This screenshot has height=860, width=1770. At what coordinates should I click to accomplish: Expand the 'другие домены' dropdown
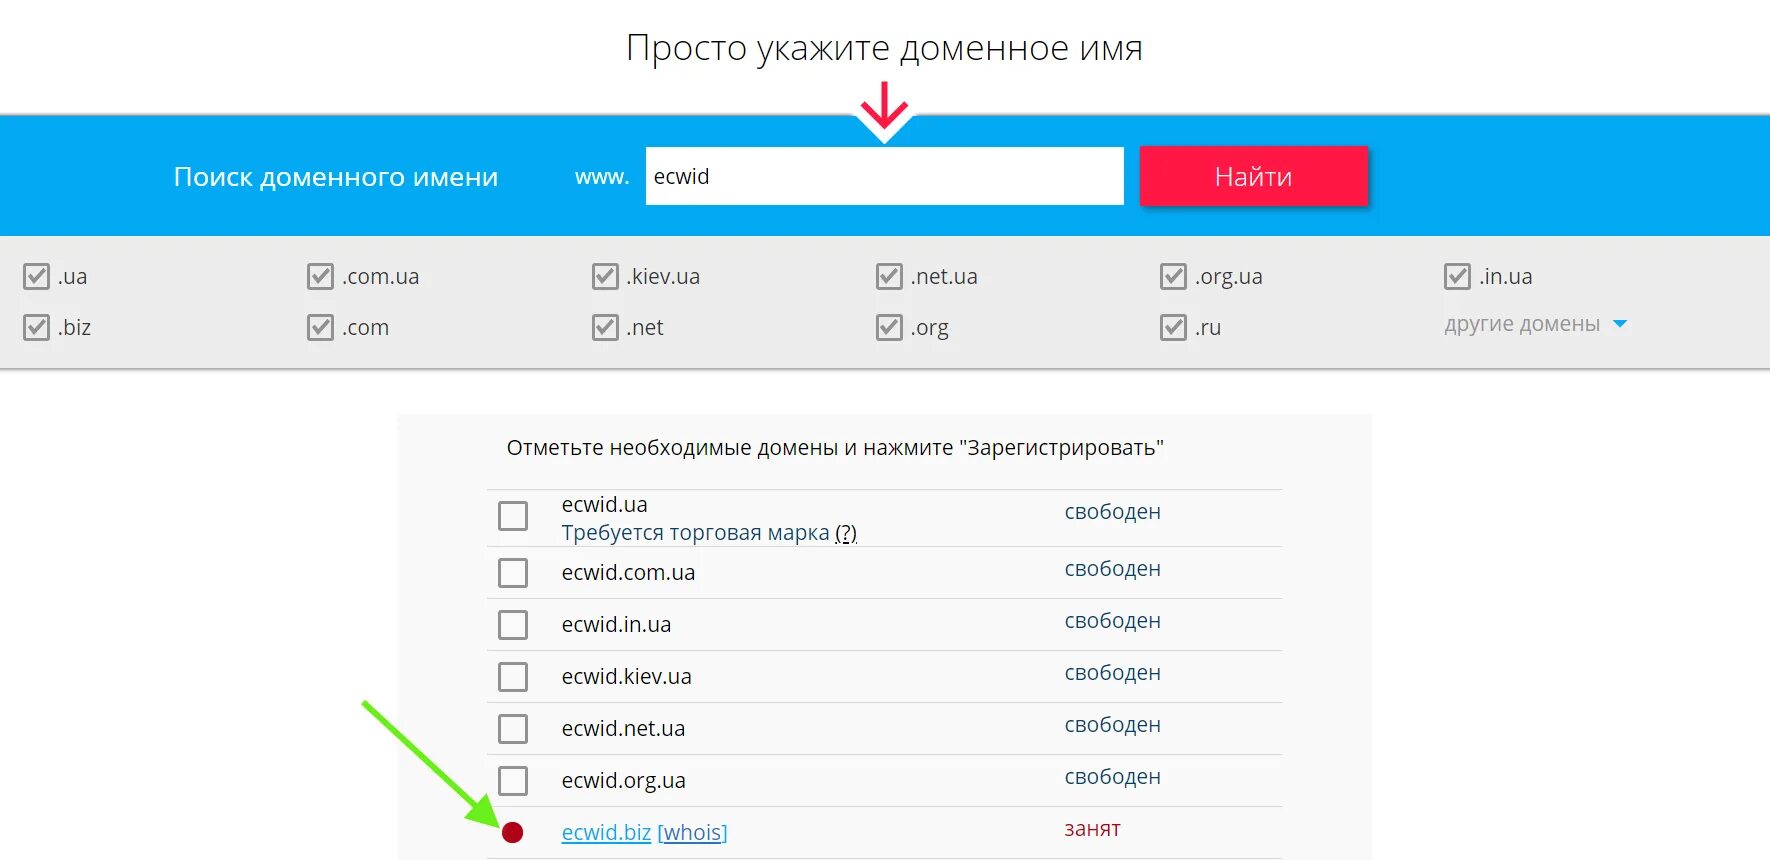pyautogui.click(x=1535, y=324)
